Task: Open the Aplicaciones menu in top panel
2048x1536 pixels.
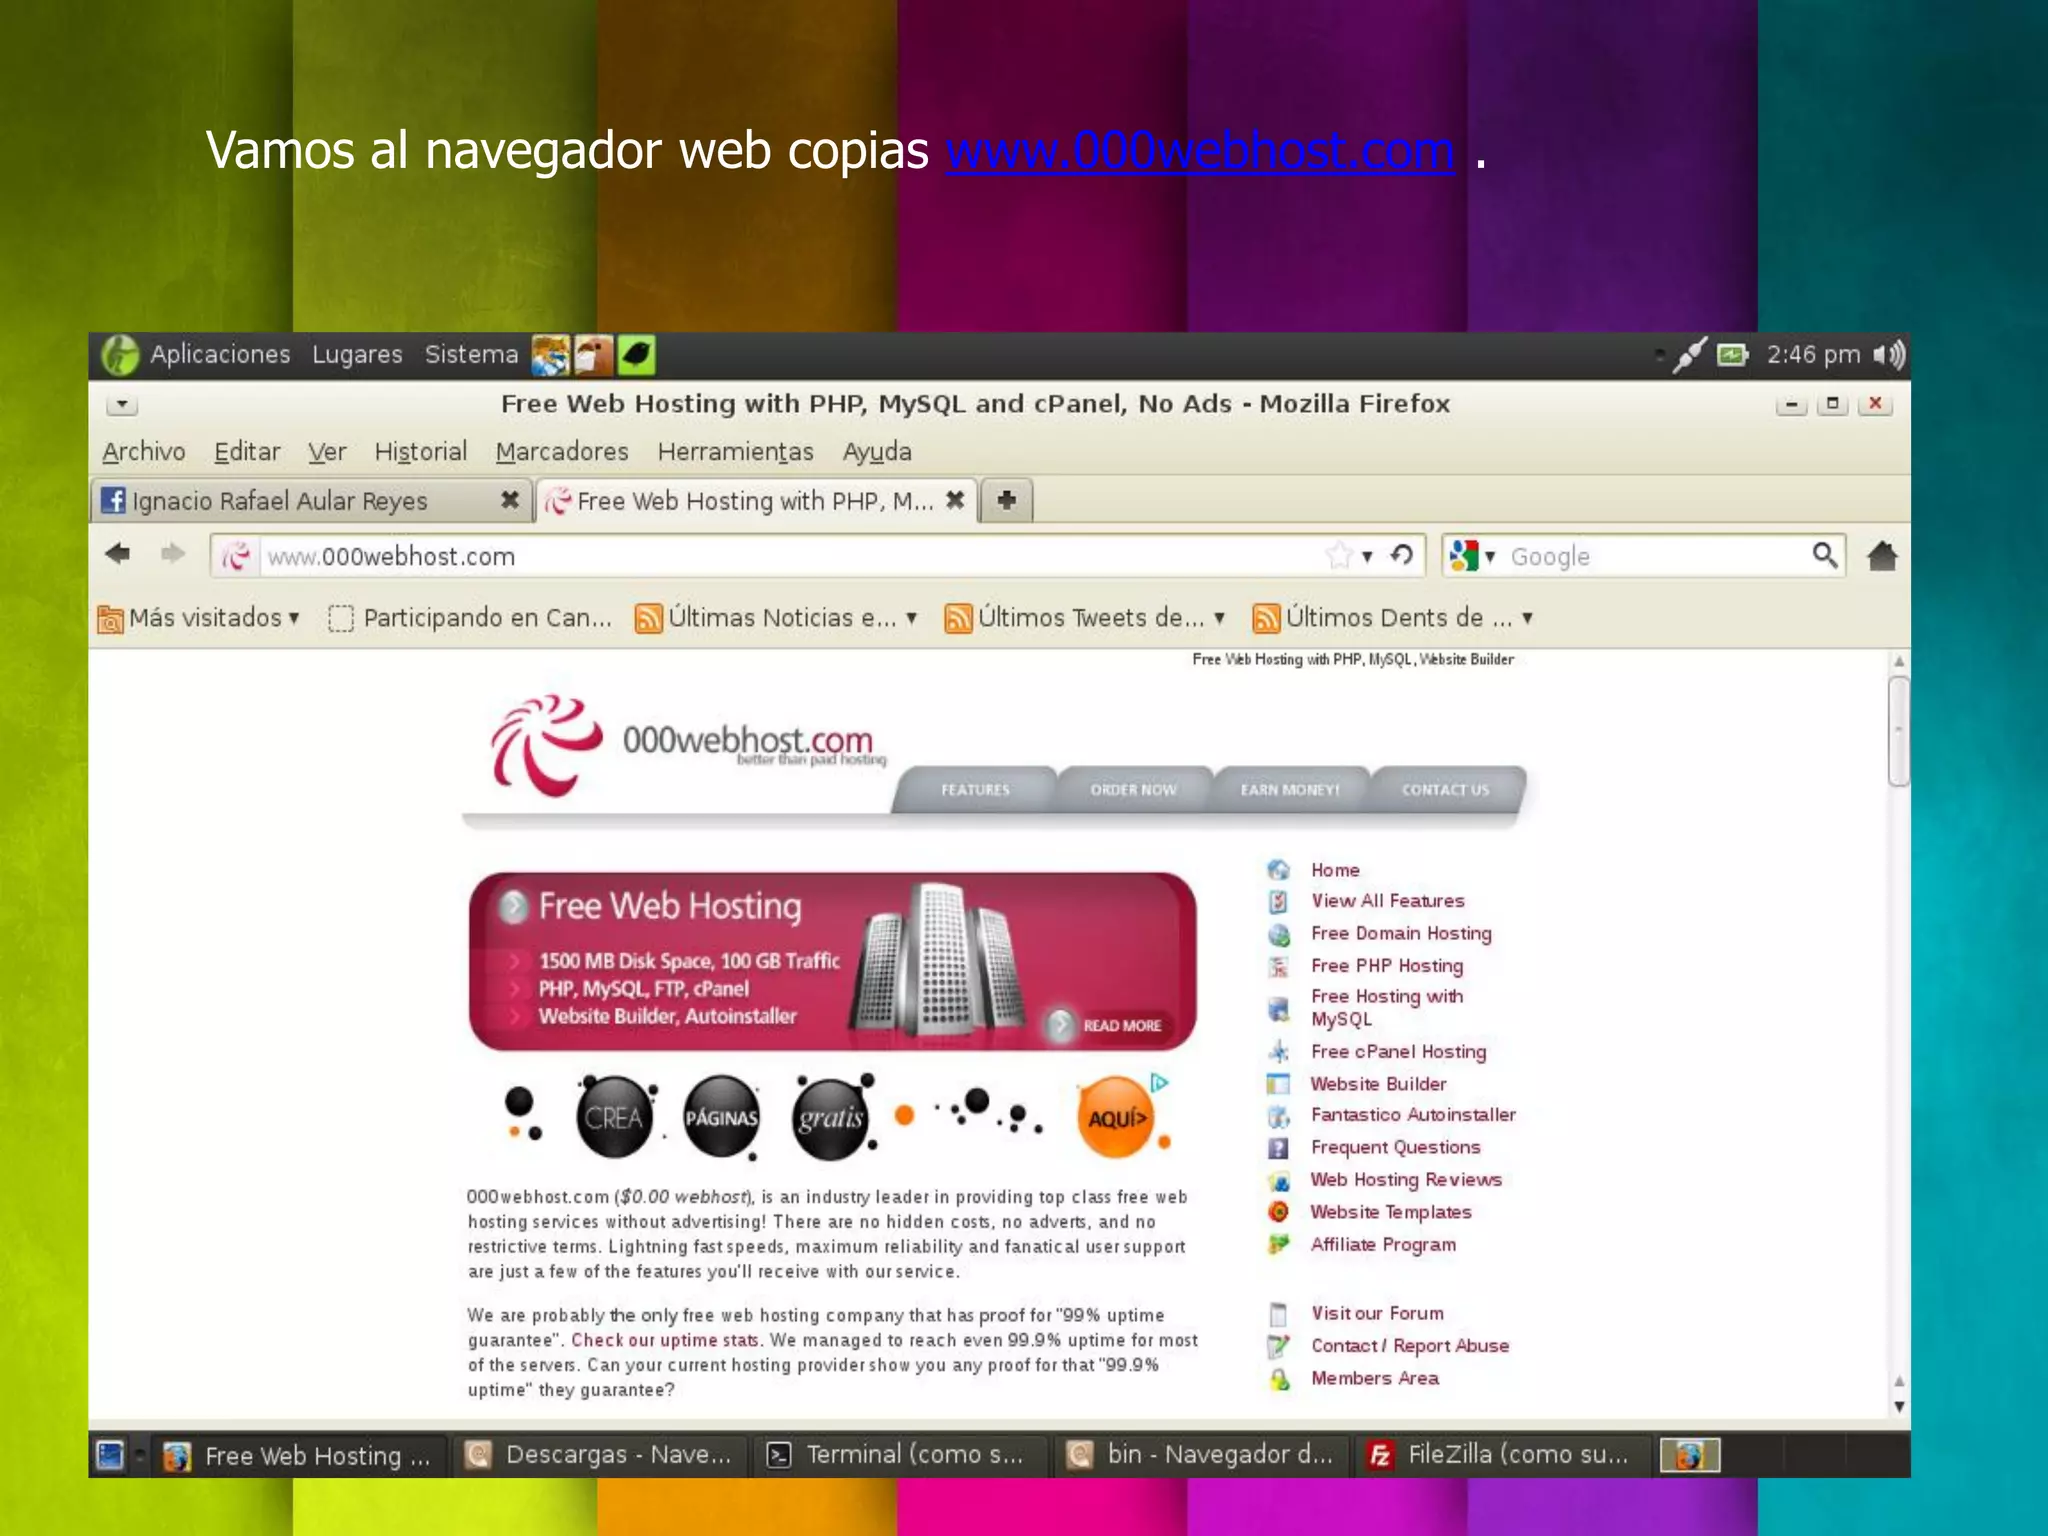Action: [220, 355]
